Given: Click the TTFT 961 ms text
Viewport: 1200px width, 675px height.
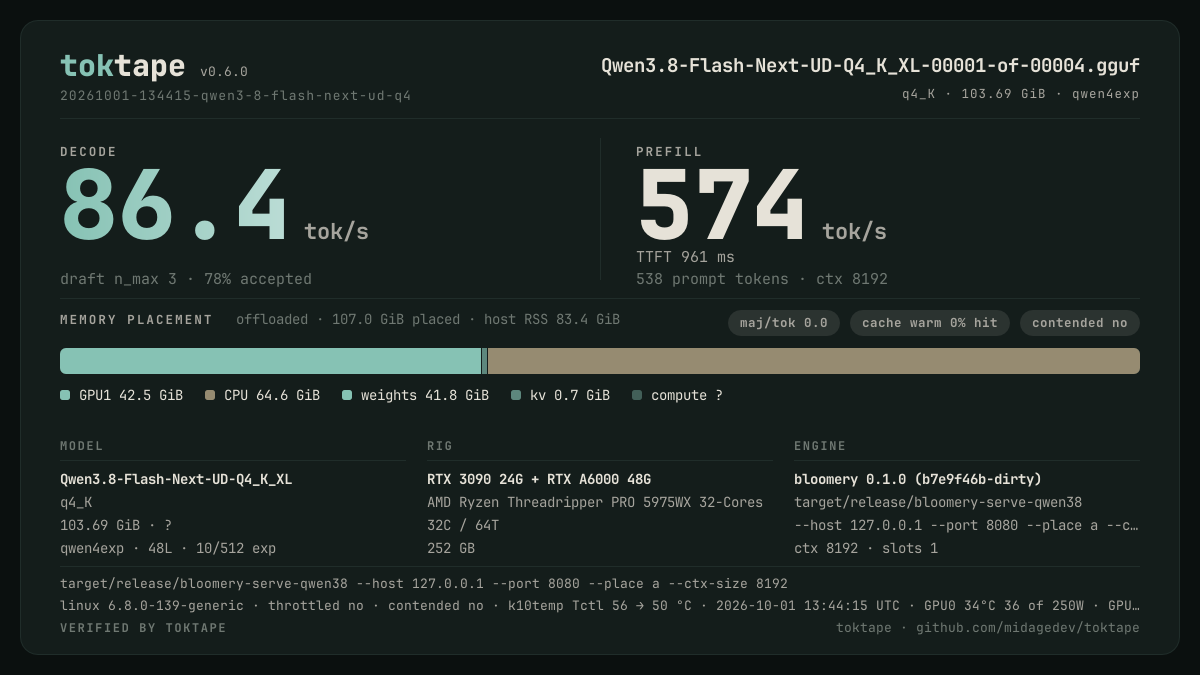Looking at the screenshot, I should 685,257.
